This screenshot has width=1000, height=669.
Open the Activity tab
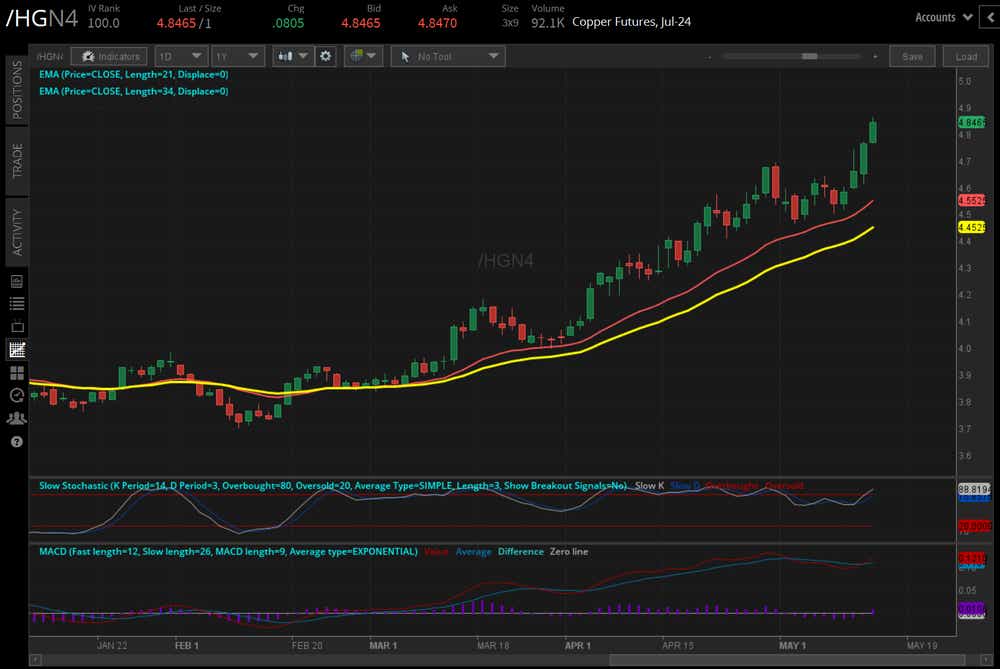(17, 228)
